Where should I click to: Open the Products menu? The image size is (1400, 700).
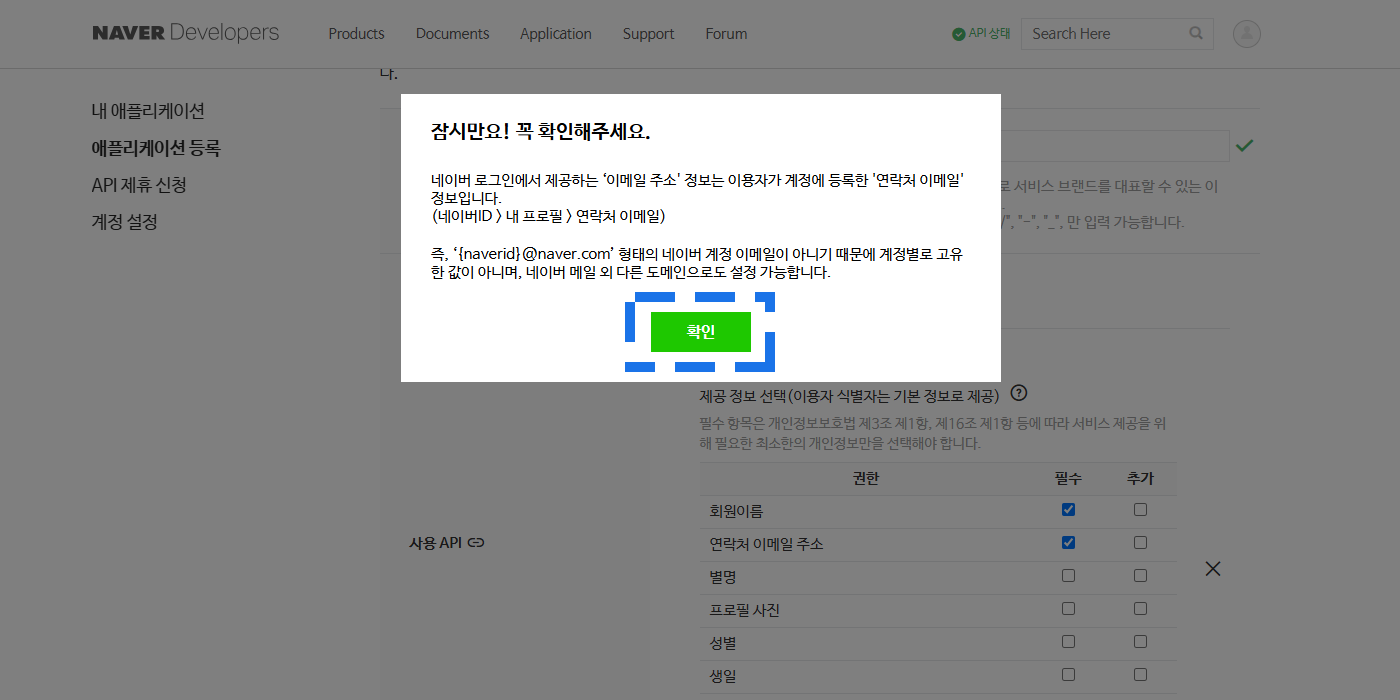click(356, 33)
